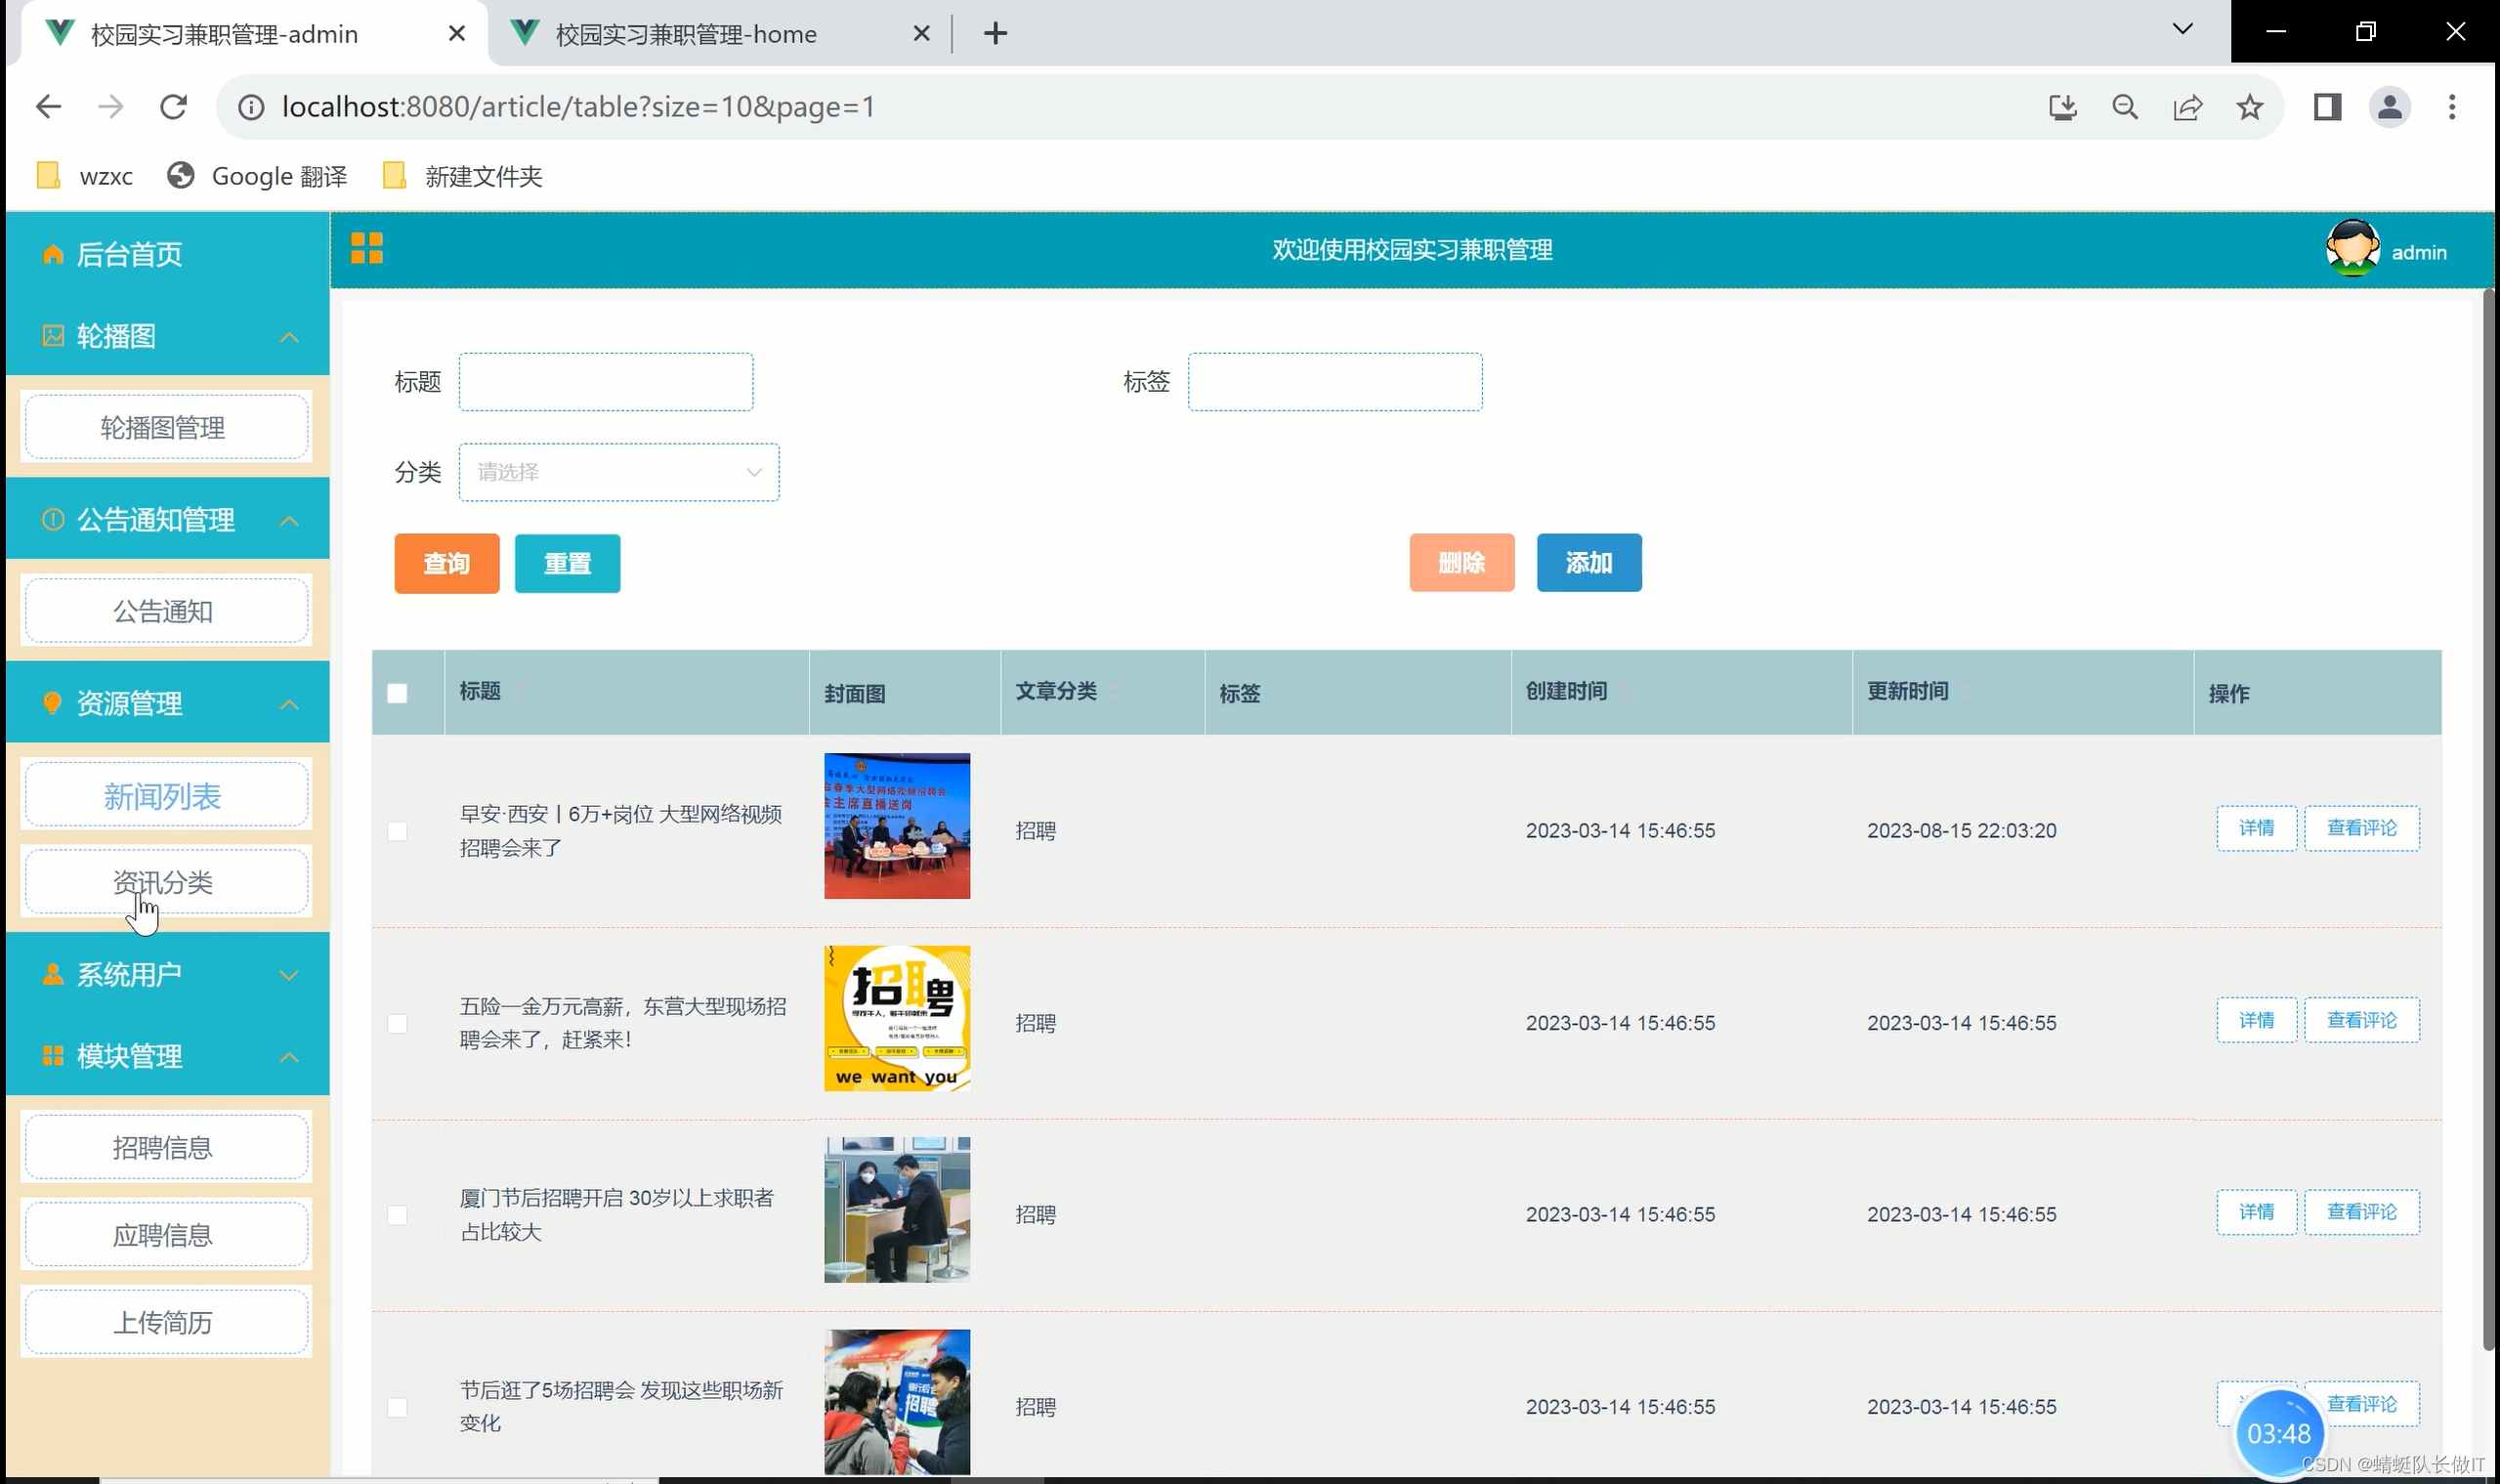Image resolution: width=2500 pixels, height=1484 pixels.
Task: Click the 标题 search input field
Action: (605, 382)
